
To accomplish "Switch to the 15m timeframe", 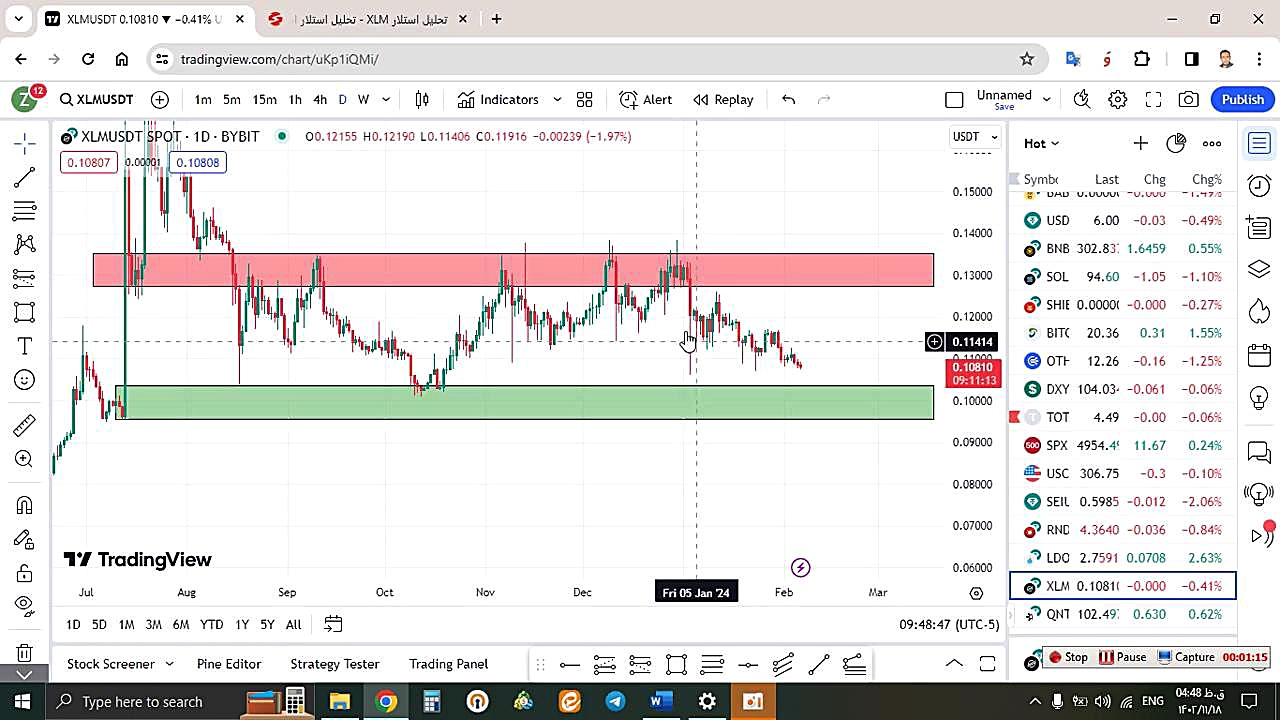I will coord(264,99).
